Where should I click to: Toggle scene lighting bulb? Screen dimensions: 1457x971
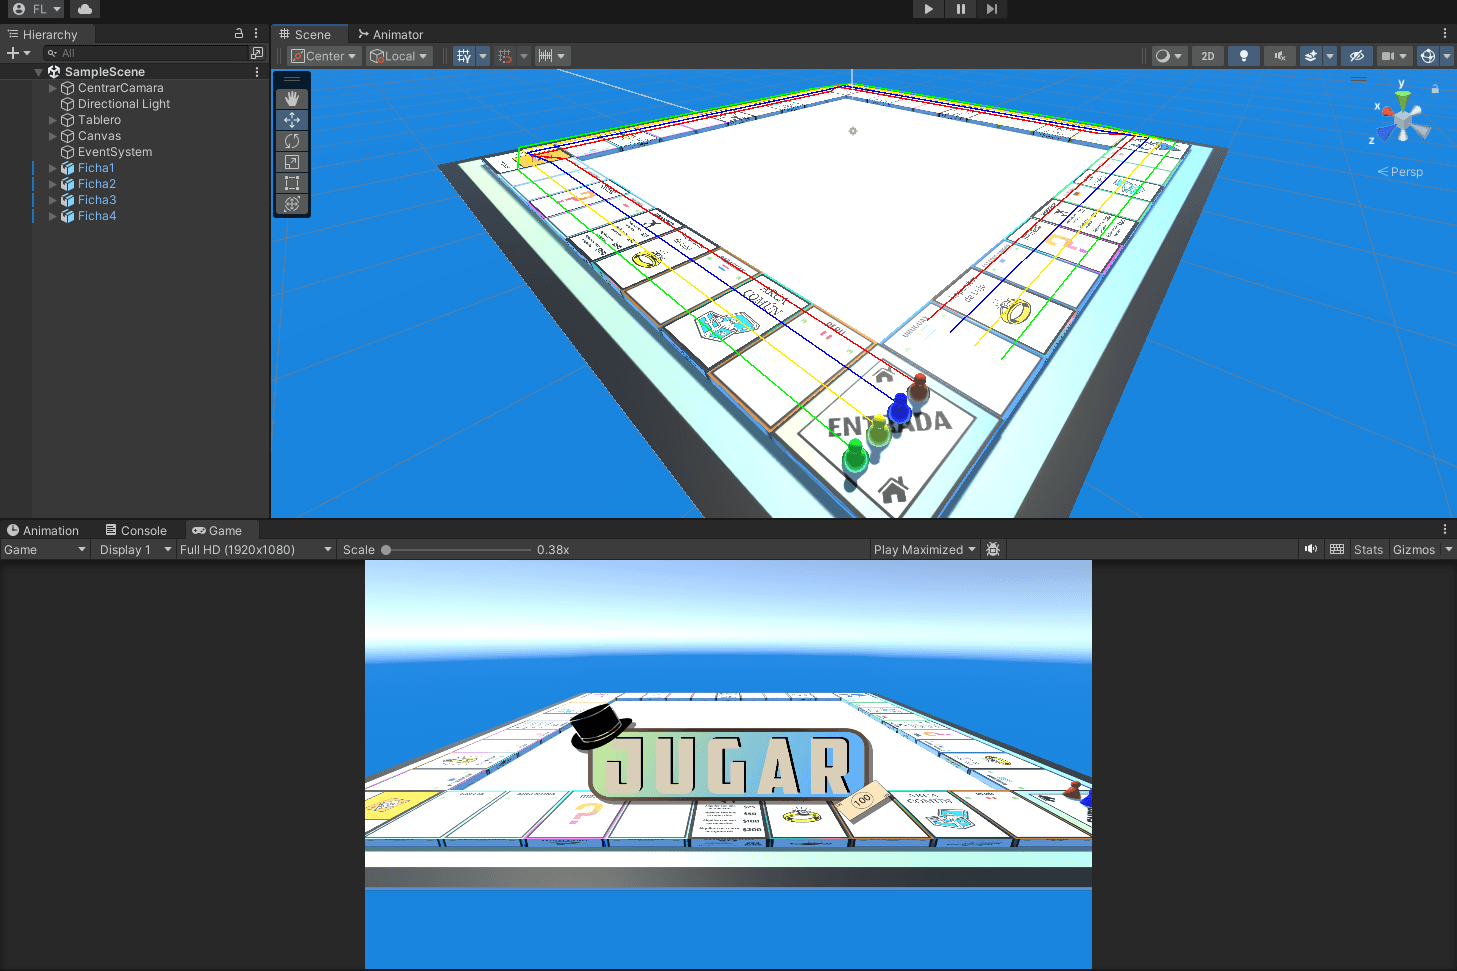click(x=1244, y=56)
